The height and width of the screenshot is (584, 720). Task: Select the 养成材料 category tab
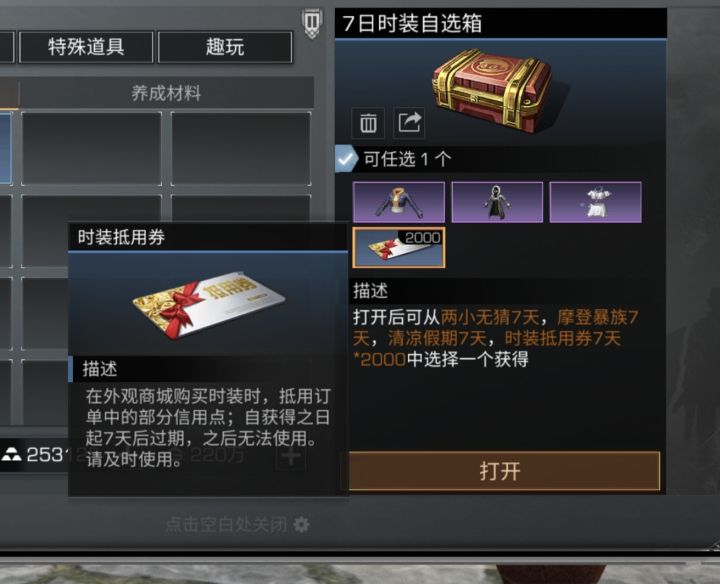tap(166, 93)
